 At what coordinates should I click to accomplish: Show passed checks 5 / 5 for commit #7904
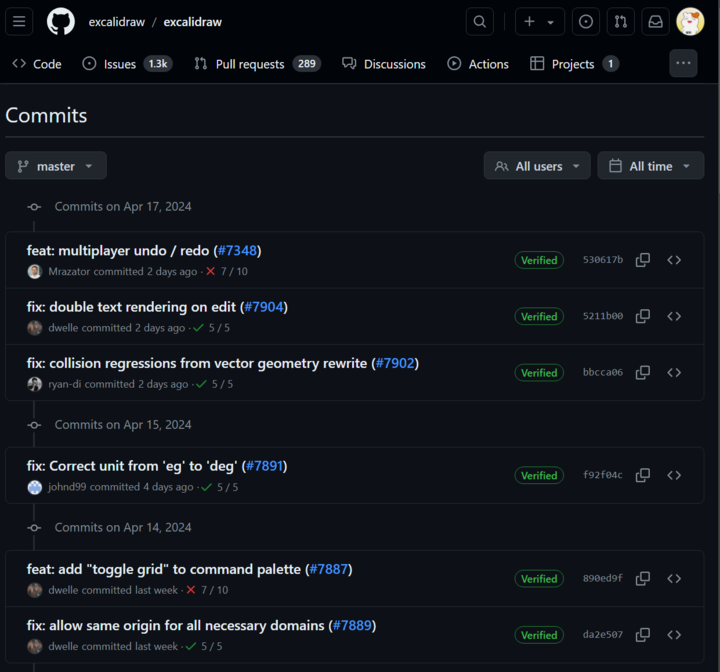[x=212, y=328]
